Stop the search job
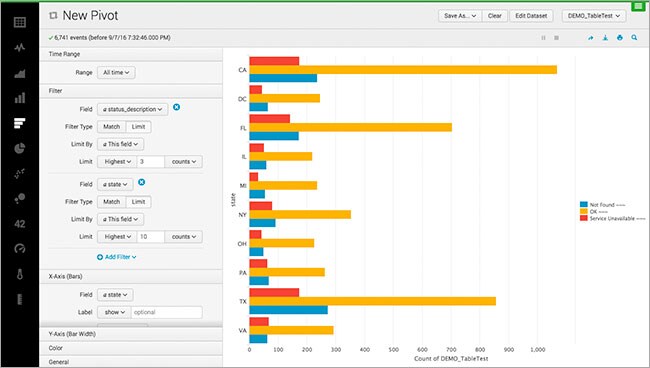Screen dimensions: 650x368 click(556, 38)
